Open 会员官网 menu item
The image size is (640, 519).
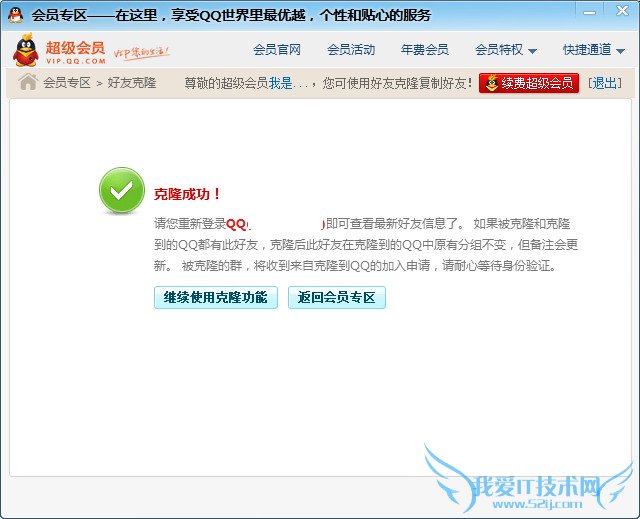tap(277, 50)
